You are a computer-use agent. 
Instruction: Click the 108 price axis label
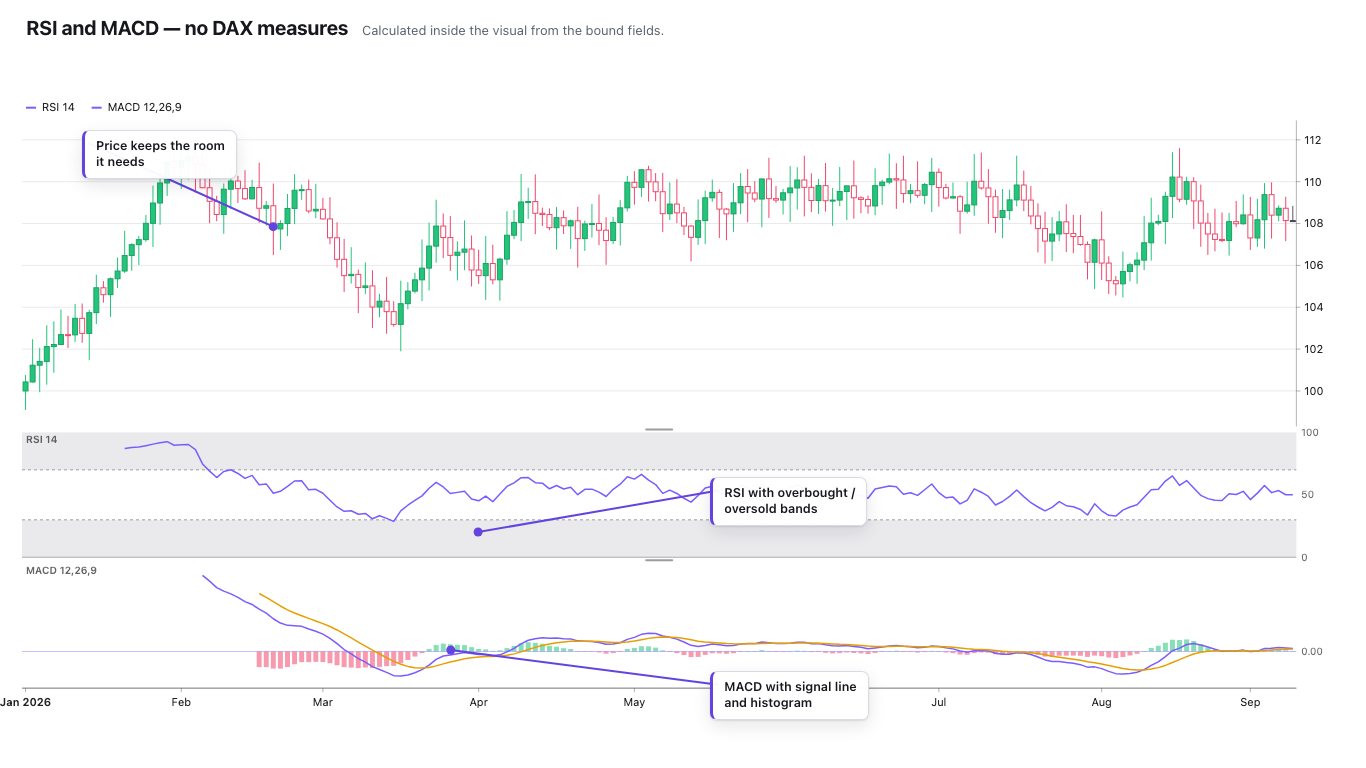(x=1312, y=223)
